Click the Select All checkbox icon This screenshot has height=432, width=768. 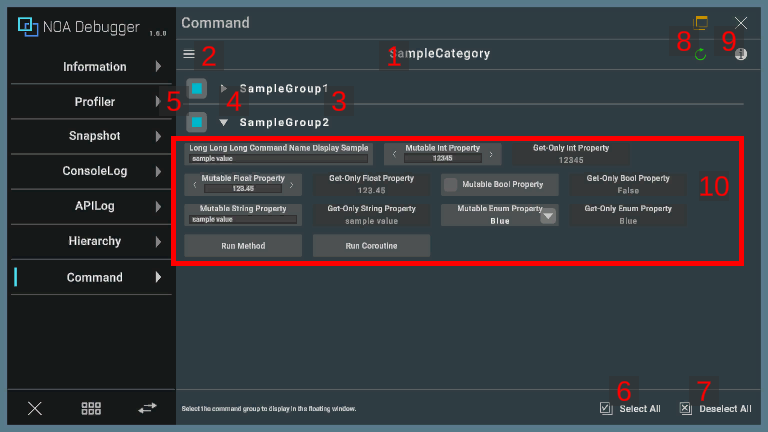click(606, 408)
